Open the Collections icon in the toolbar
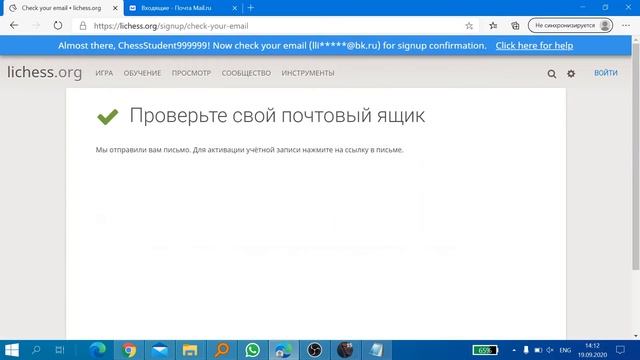 click(515, 25)
